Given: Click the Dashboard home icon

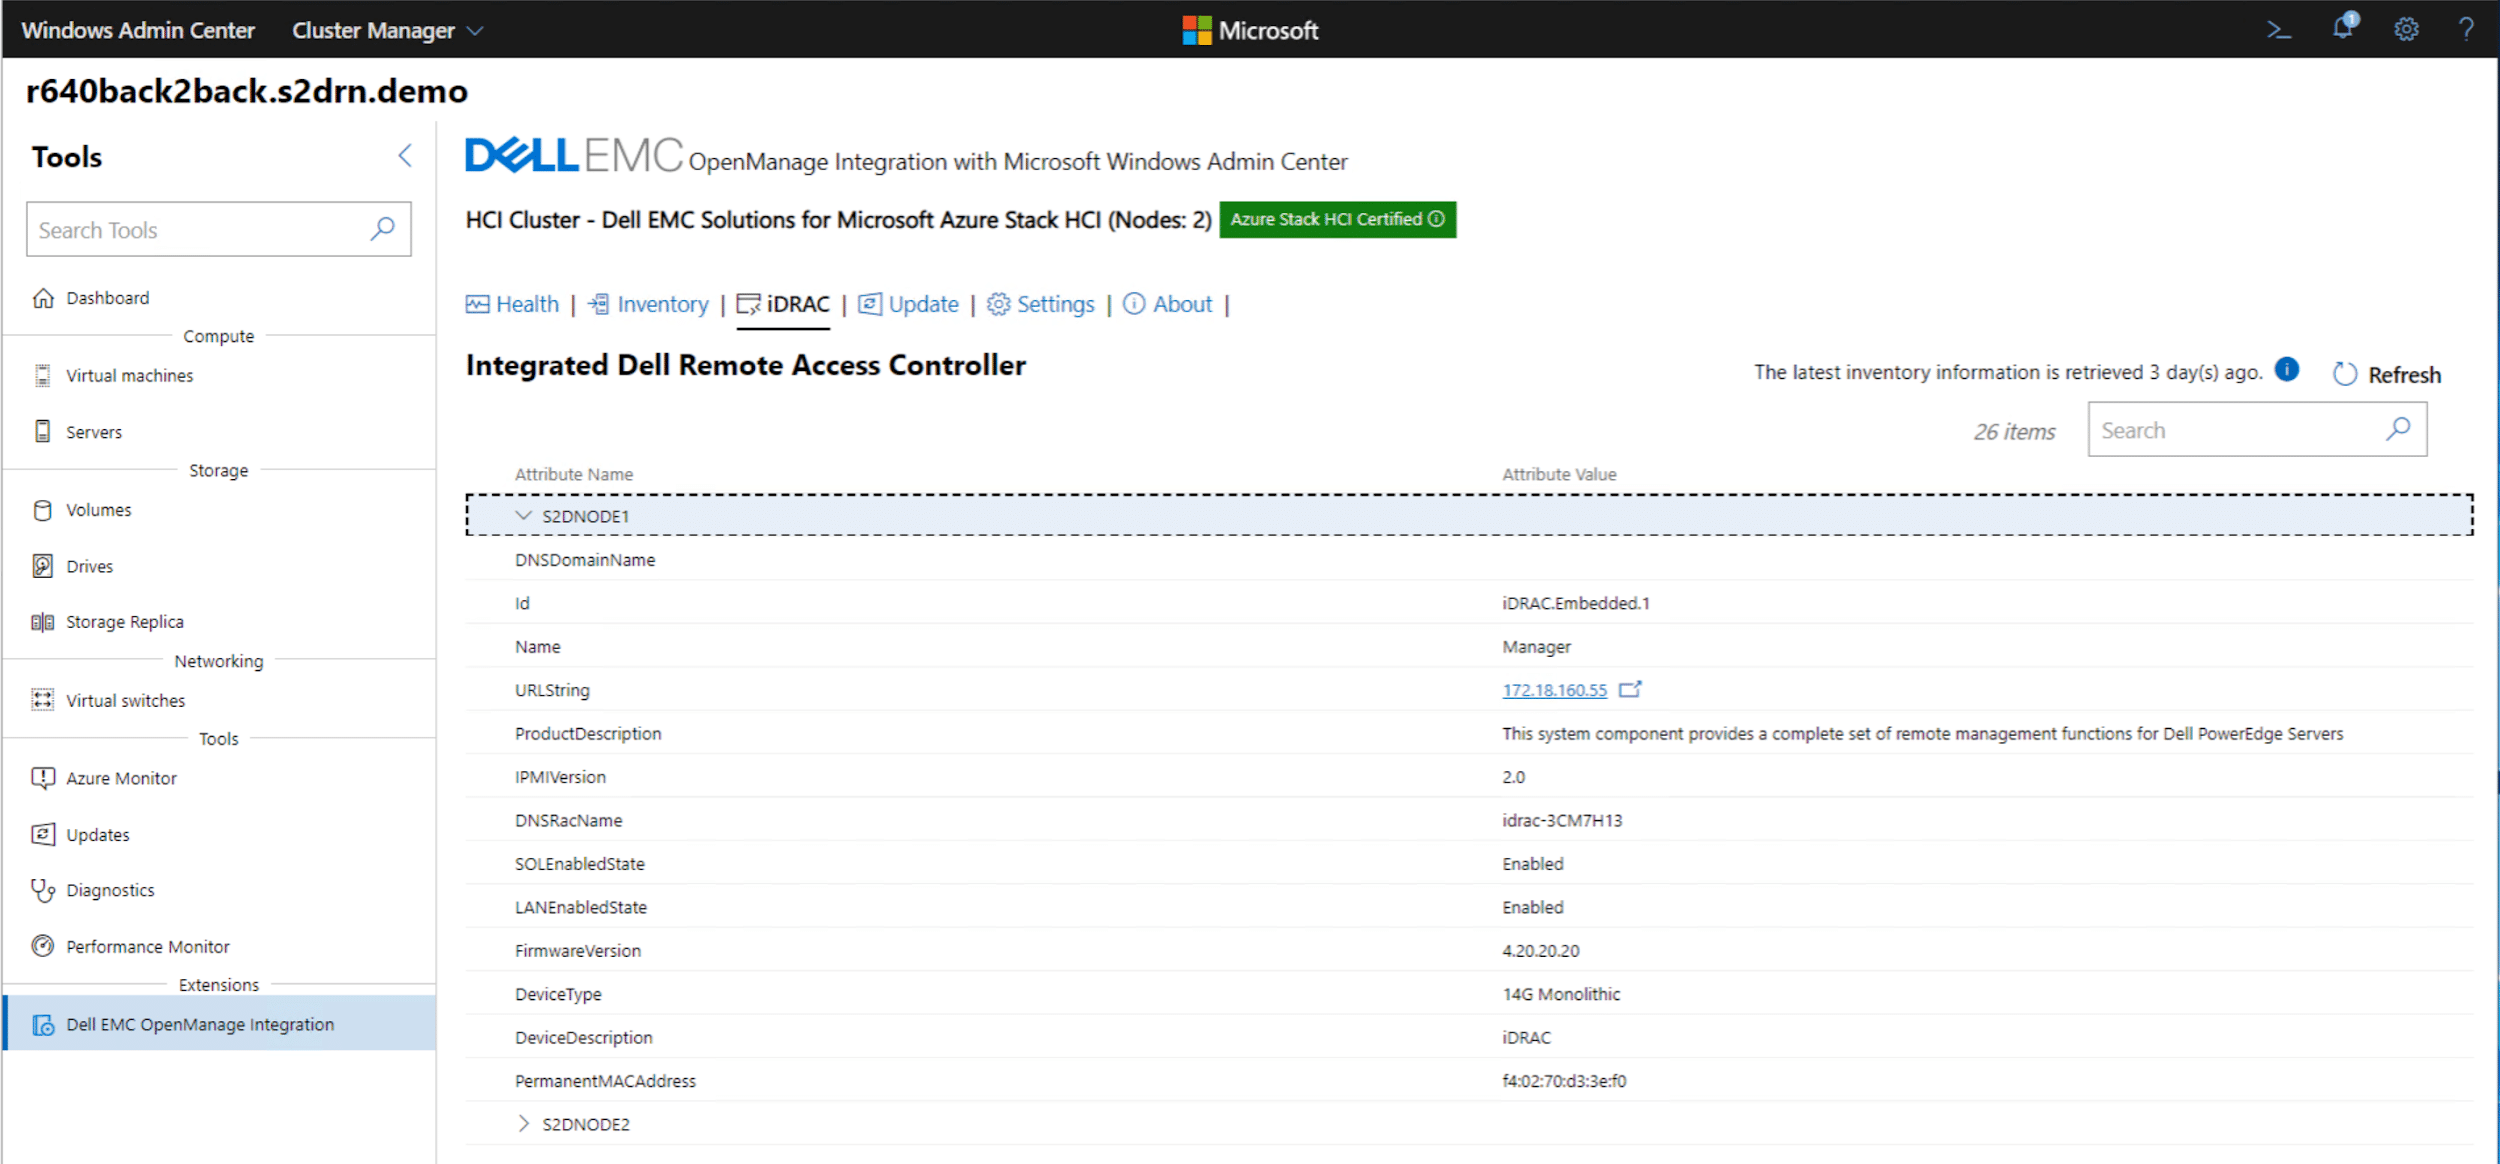Looking at the screenshot, I should tap(43, 298).
